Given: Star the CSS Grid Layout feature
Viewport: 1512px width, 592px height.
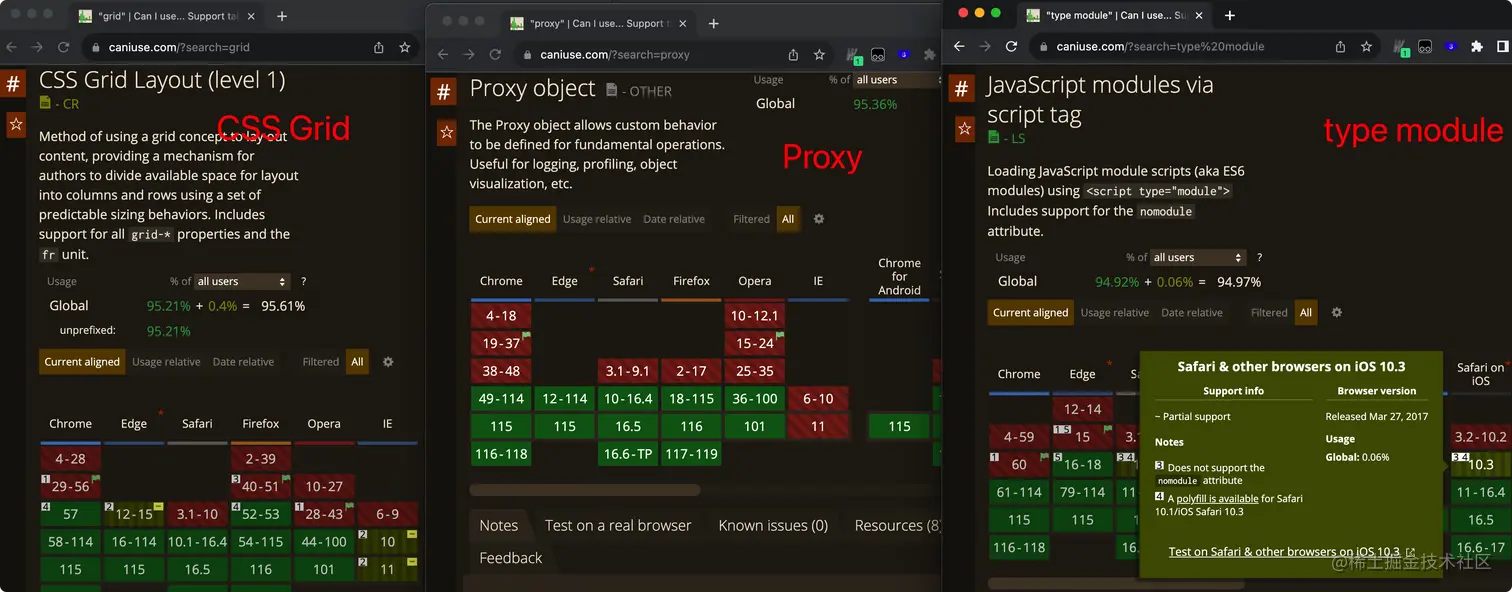Looking at the screenshot, I should [x=15, y=125].
